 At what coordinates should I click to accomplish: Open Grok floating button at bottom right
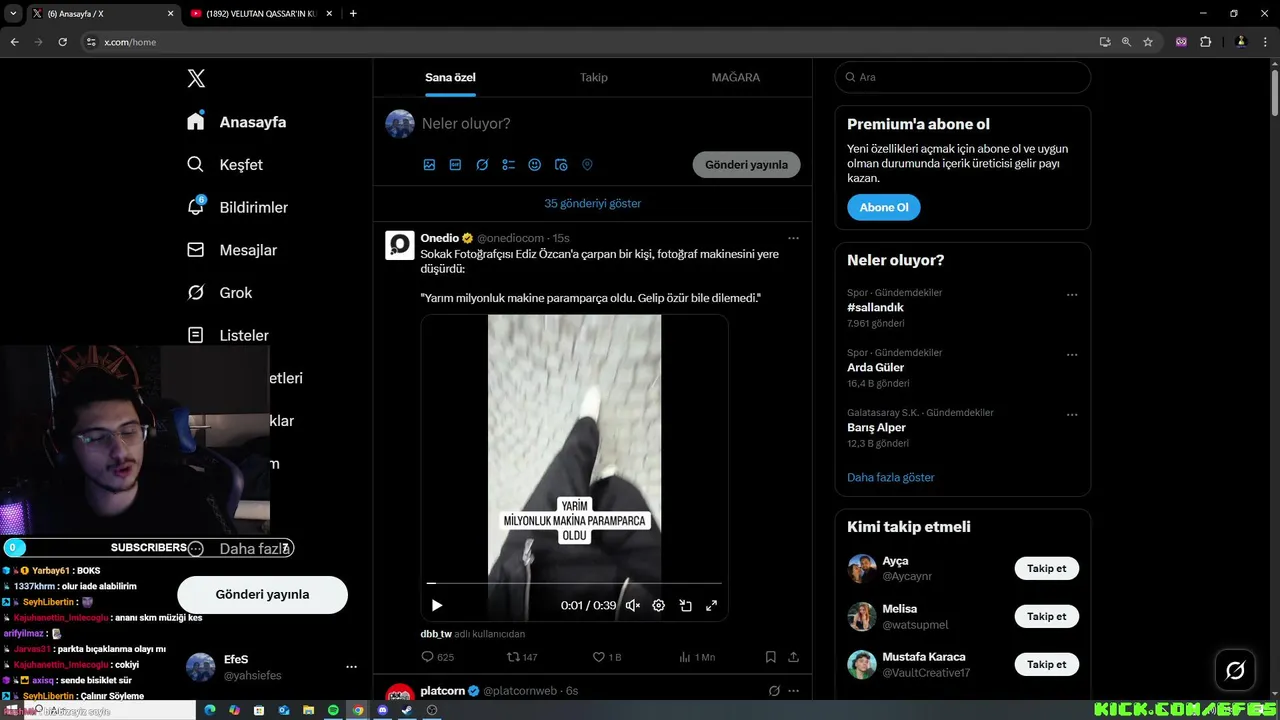pos(1235,671)
